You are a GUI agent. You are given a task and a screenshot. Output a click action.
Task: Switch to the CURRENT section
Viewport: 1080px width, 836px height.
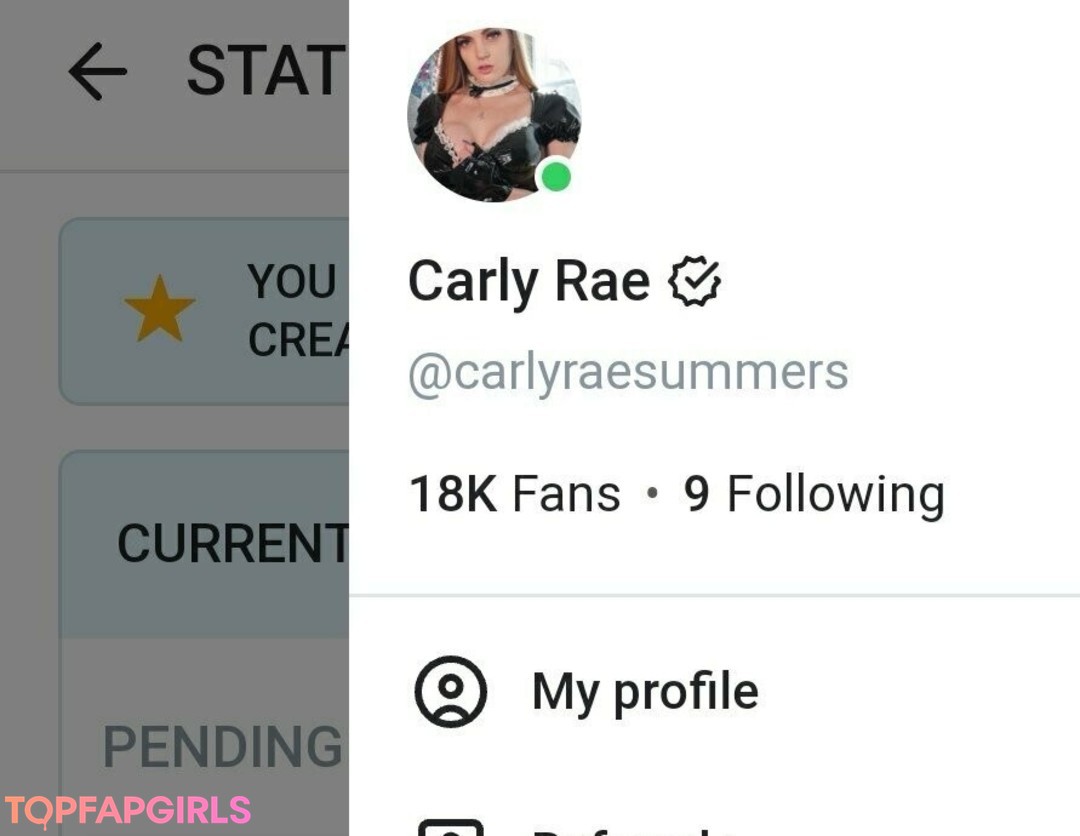(x=233, y=543)
